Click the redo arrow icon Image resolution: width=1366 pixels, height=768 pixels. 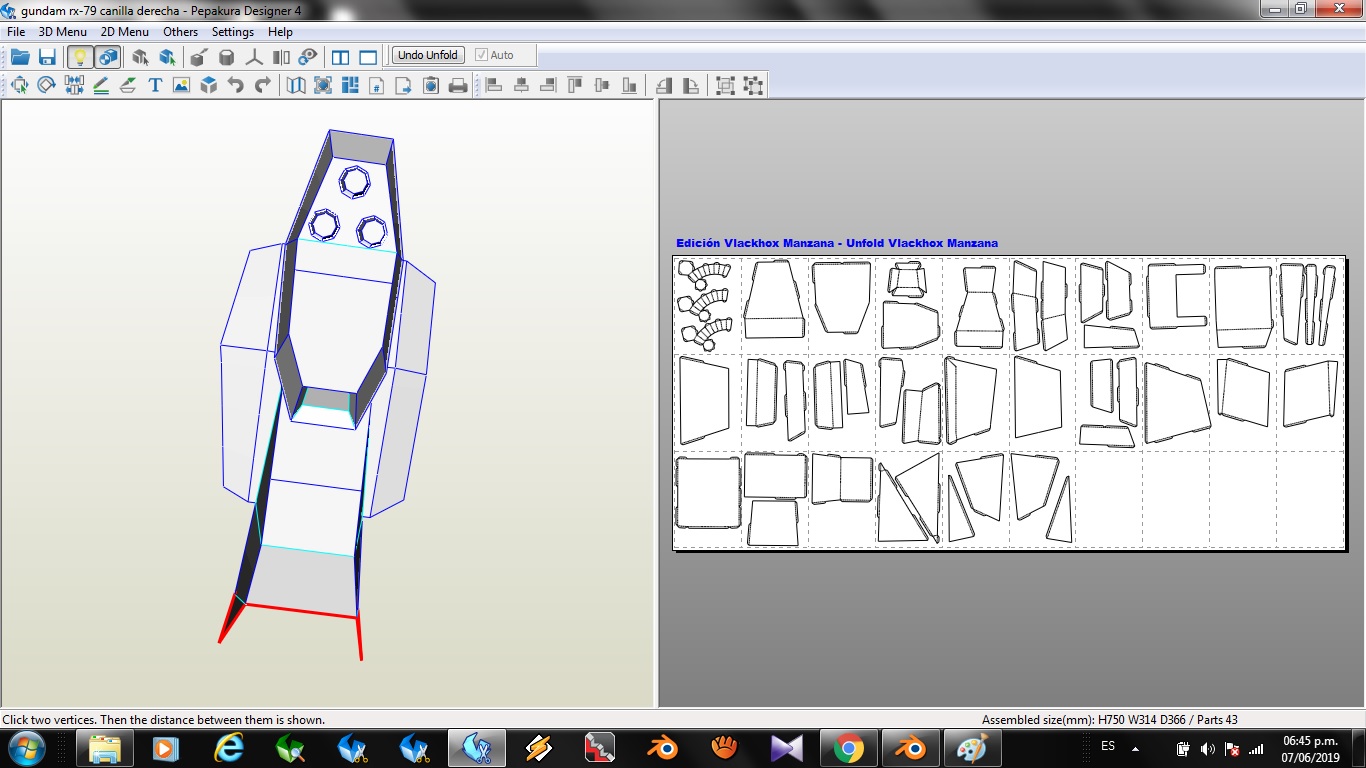(x=263, y=85)
